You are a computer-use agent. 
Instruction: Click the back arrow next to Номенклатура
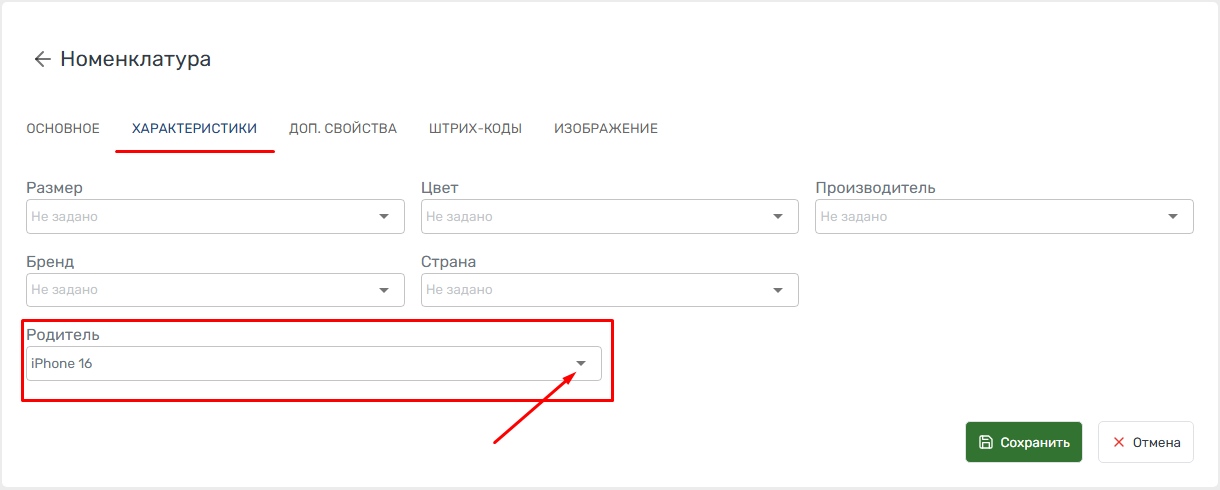(x=42, y=59)
